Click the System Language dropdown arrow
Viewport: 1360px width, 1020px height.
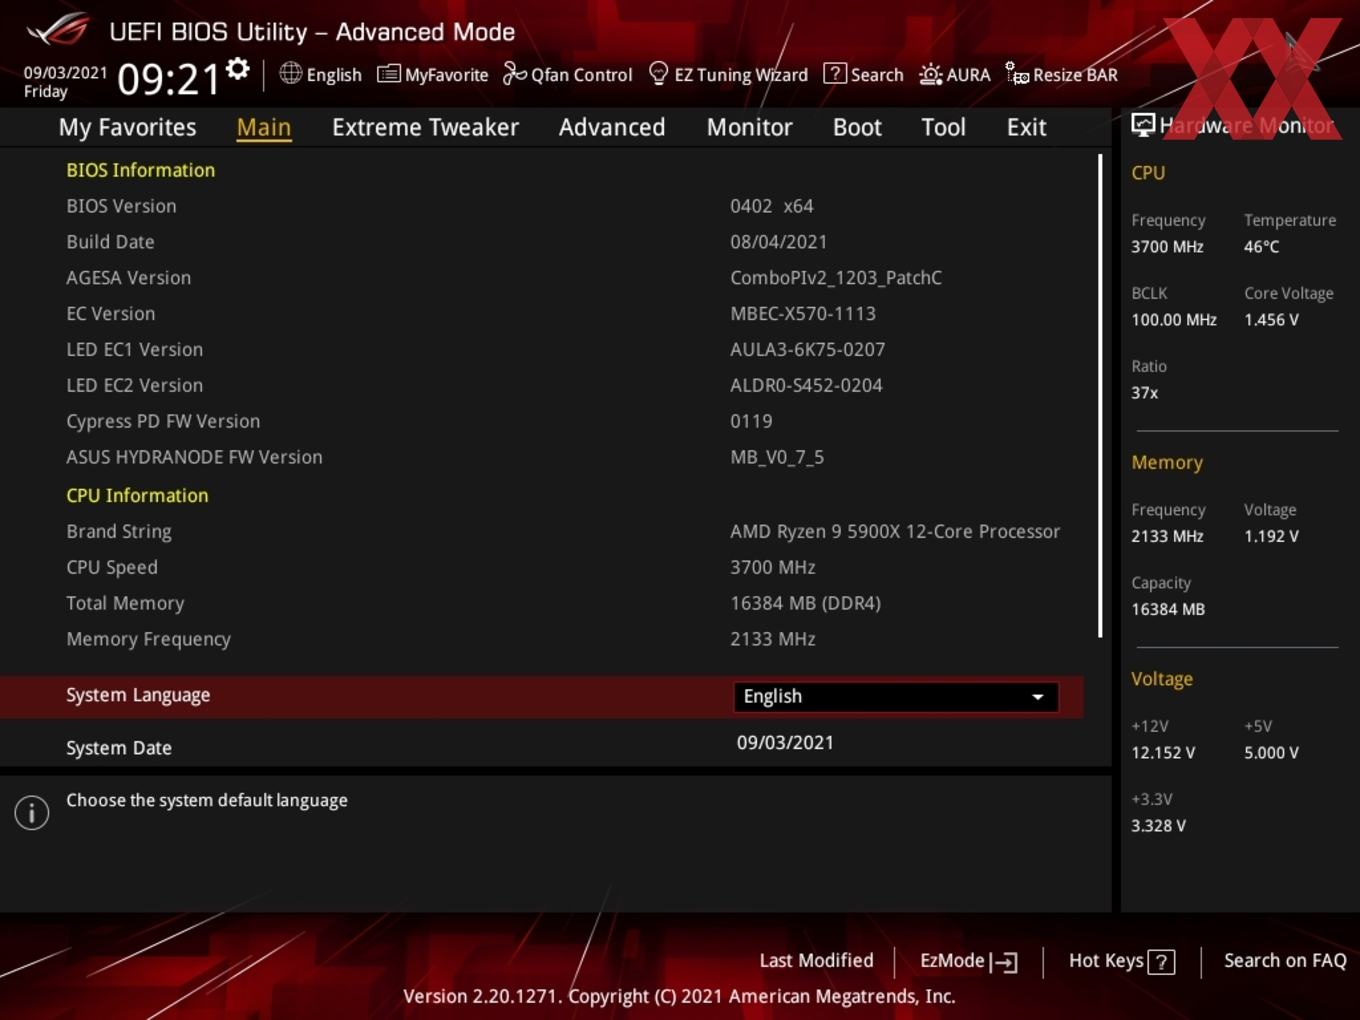click(1038, 697)
